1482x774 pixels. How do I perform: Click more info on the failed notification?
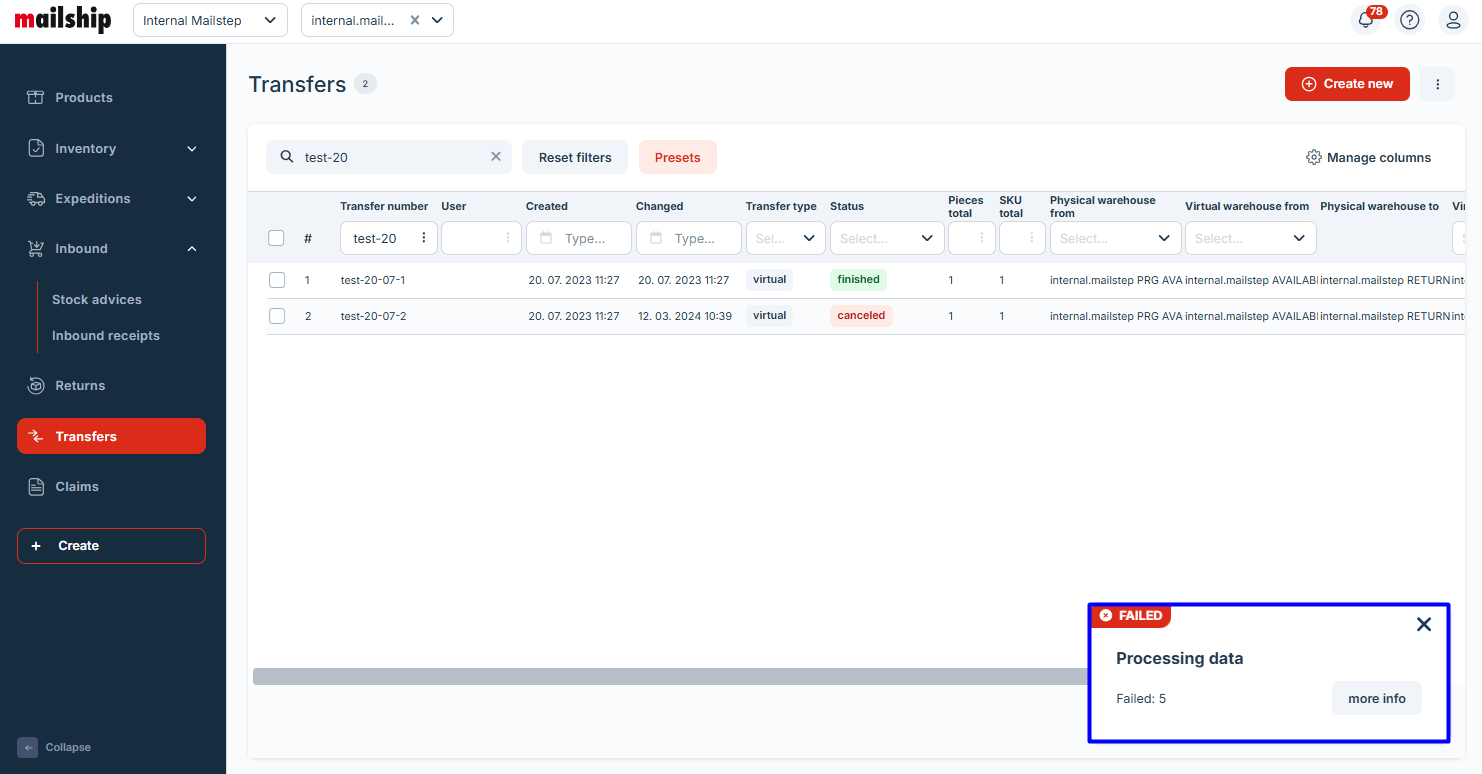(1376, 699)
